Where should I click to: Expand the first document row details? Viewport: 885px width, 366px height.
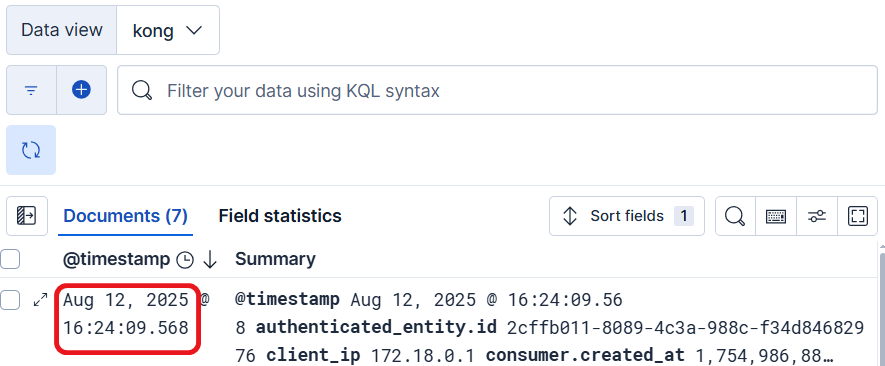(x=41, y=300)
